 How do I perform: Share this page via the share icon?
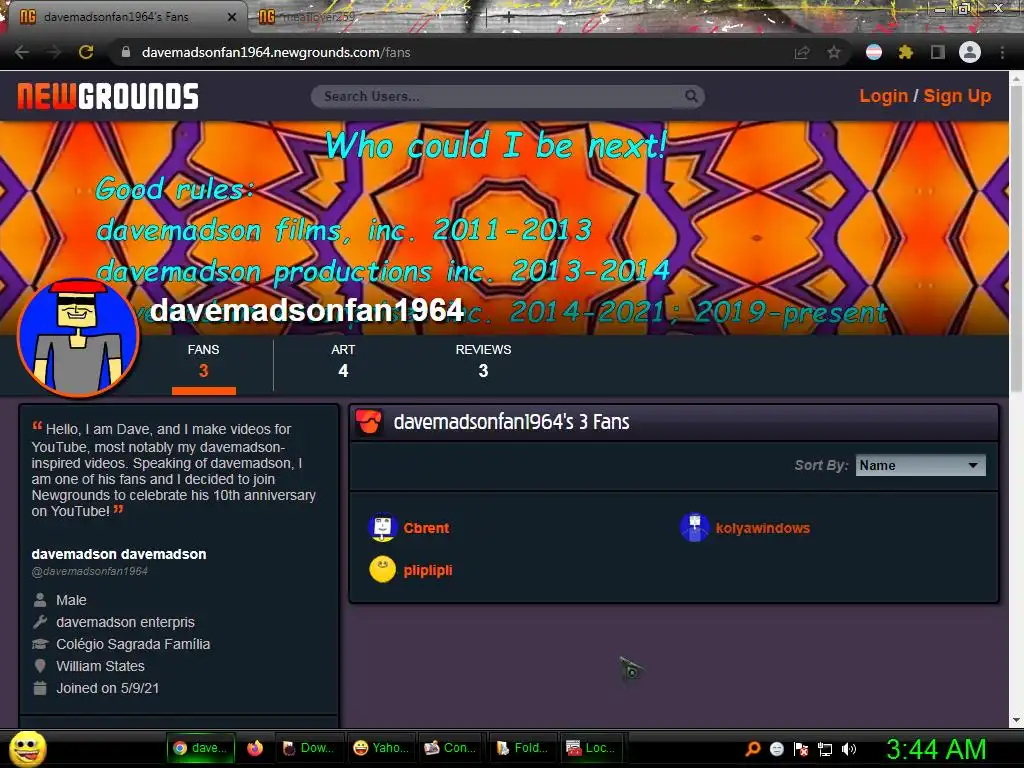802,52
